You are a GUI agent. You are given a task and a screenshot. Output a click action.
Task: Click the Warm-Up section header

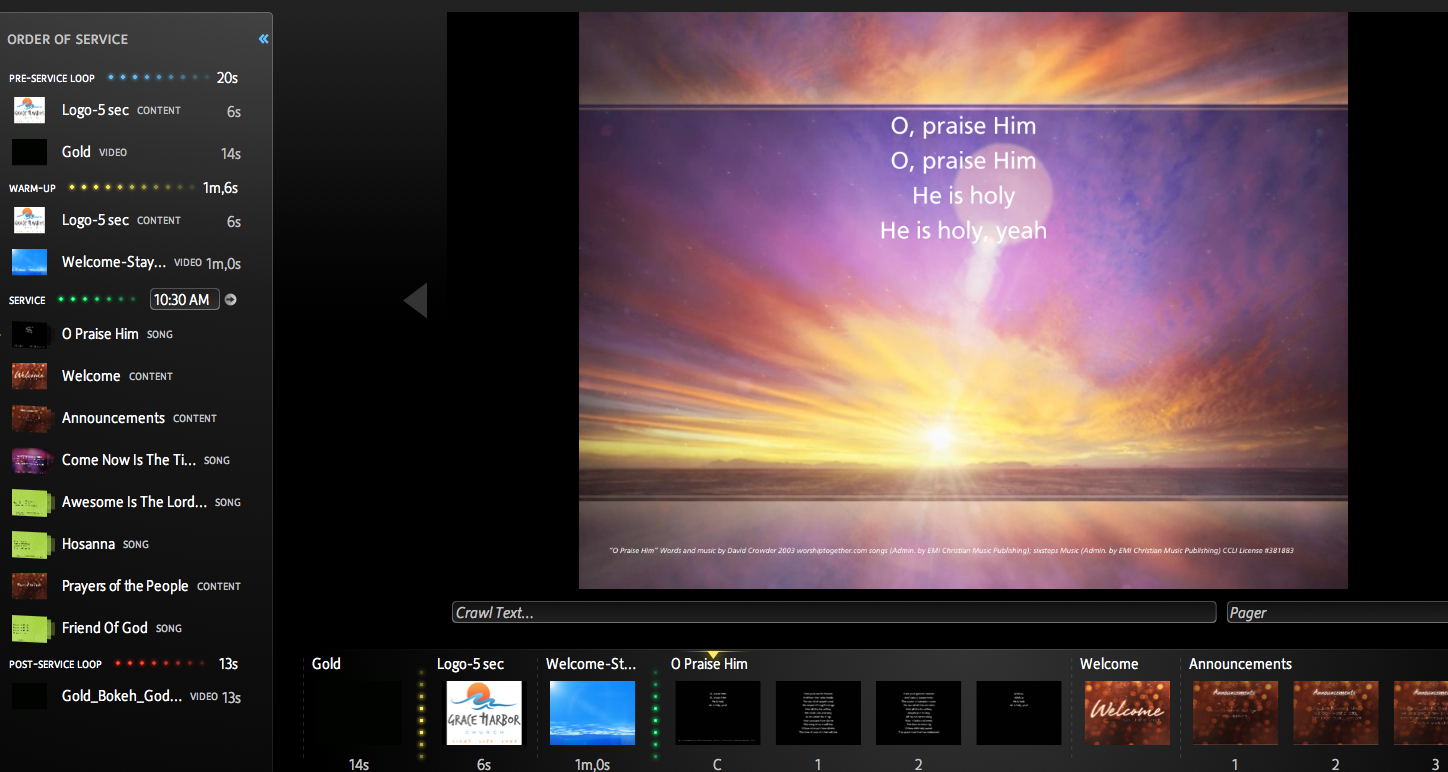coord(32,188)
